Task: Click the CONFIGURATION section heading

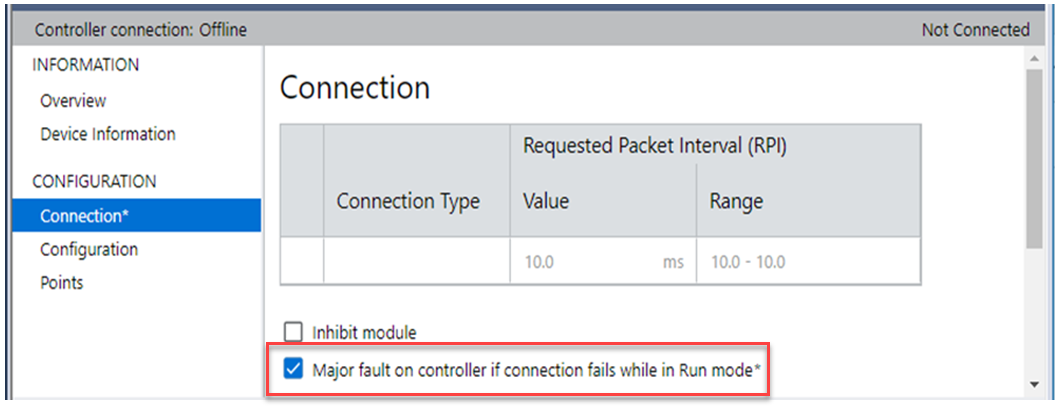Action: (94, 182)
